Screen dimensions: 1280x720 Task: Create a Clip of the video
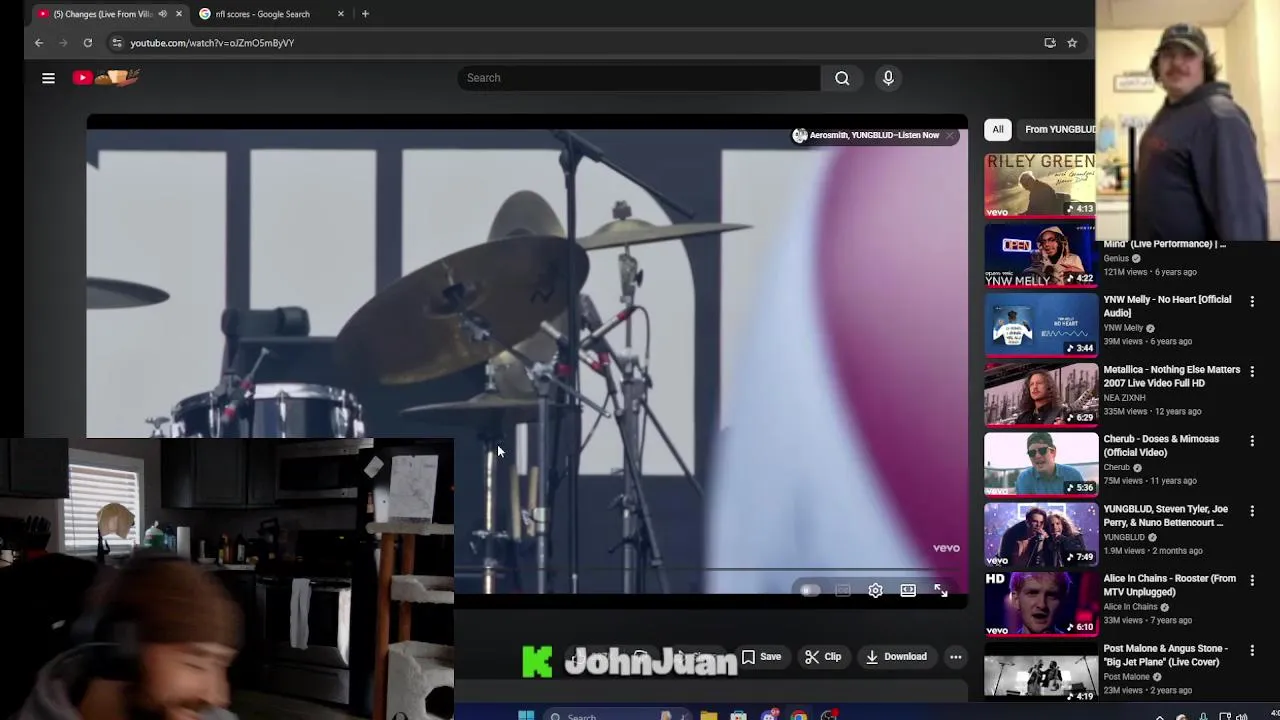coord(823,657)
